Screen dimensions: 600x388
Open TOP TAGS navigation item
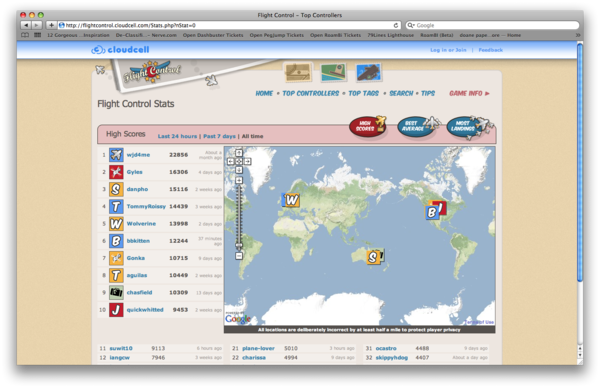click(x=364, y=93)
